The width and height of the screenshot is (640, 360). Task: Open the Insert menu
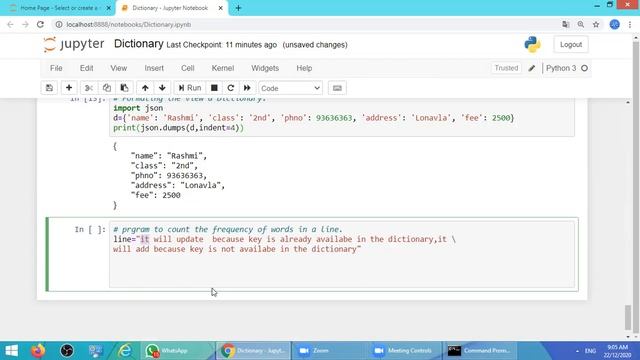pos(154,68)
